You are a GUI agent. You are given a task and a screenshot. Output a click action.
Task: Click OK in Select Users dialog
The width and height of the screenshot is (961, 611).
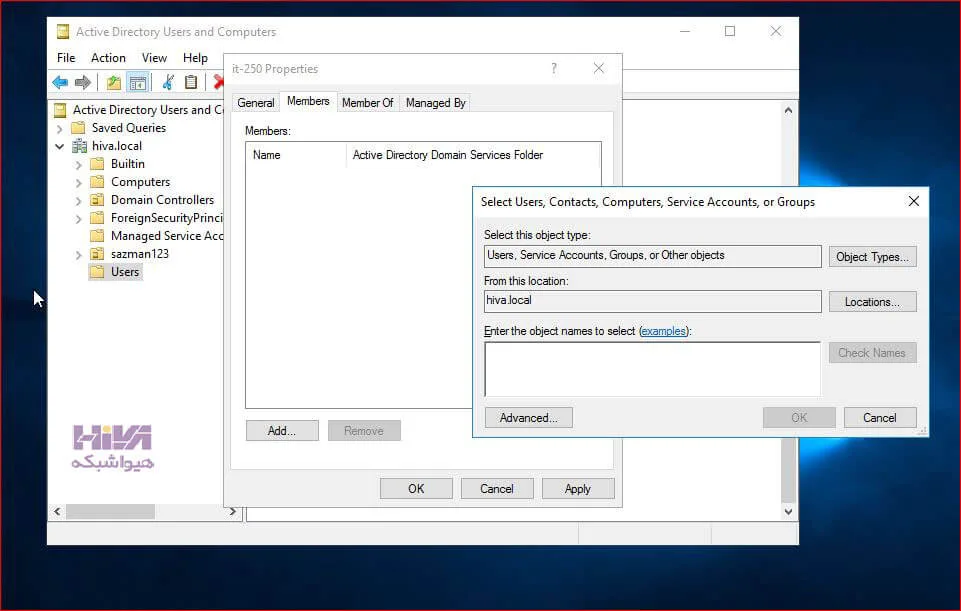[799, 417]
